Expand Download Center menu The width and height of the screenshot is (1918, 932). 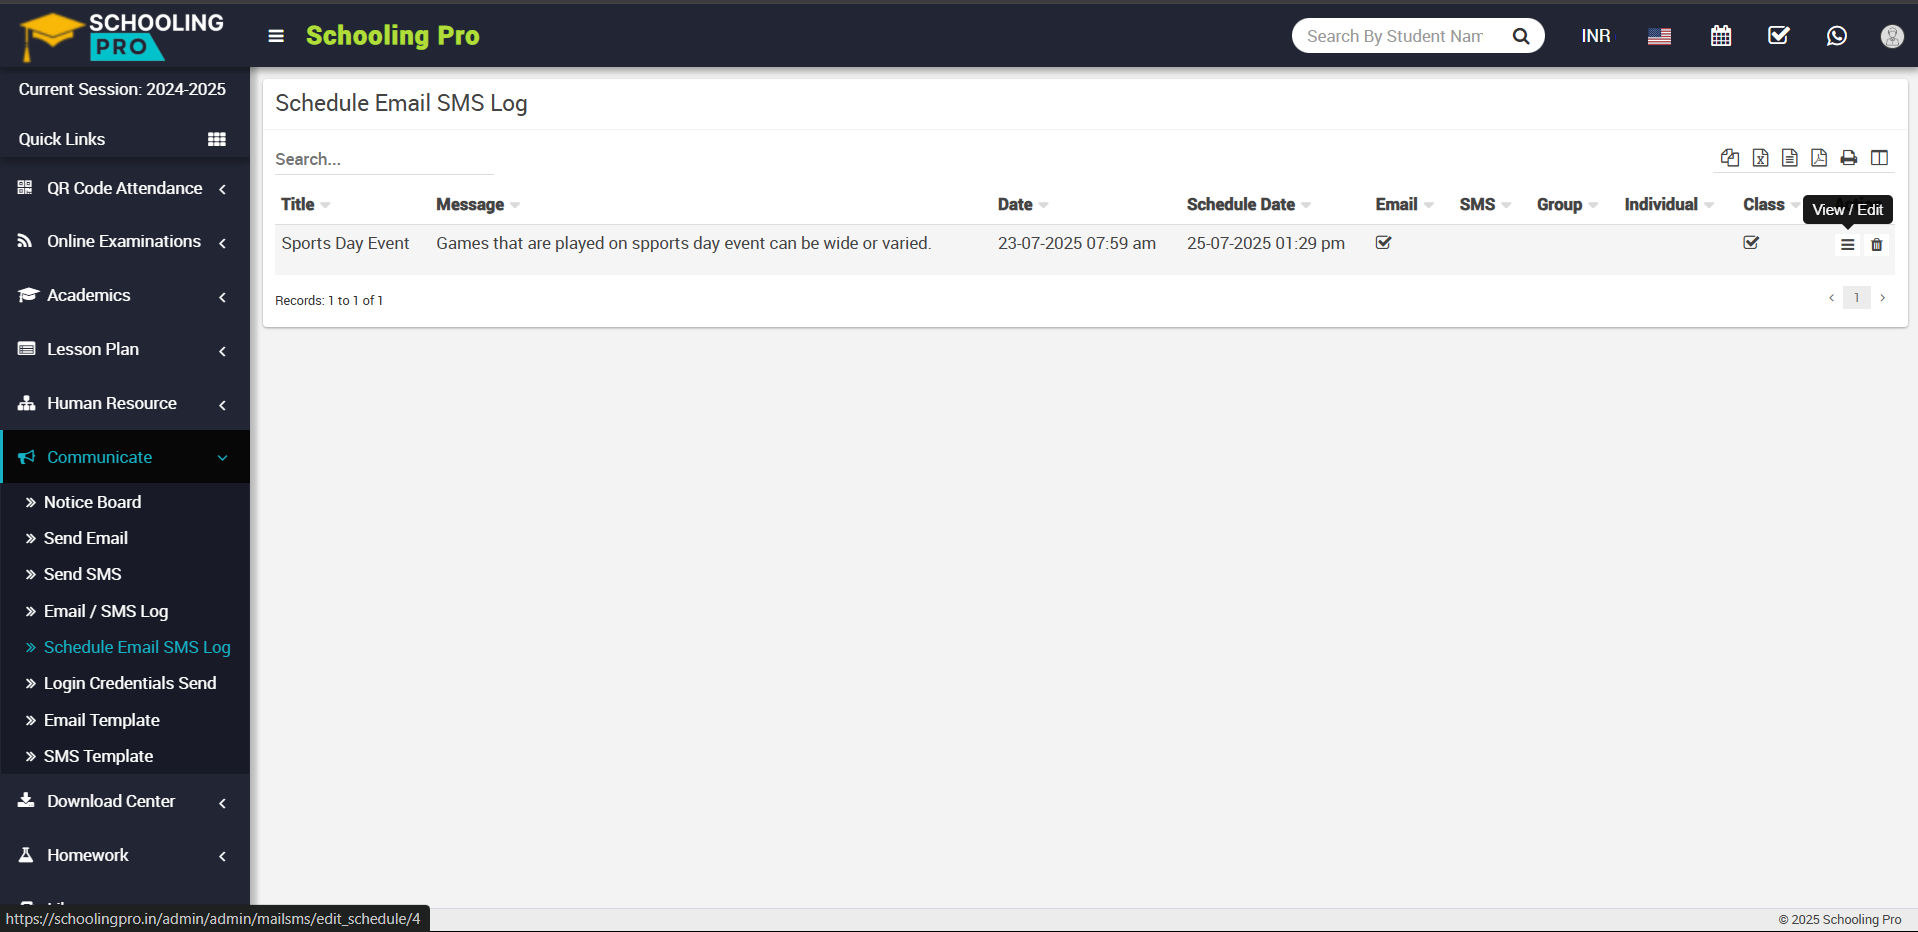click(125, 801)
